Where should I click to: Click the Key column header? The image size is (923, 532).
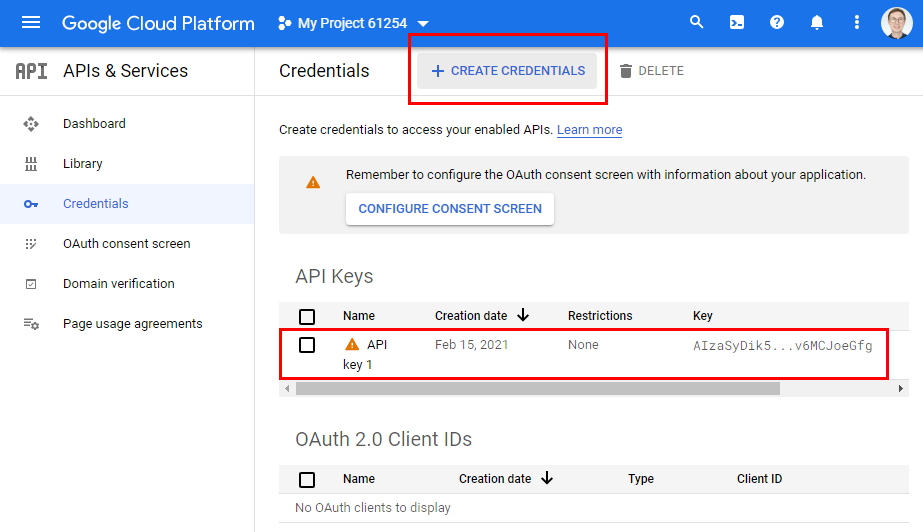702,316
